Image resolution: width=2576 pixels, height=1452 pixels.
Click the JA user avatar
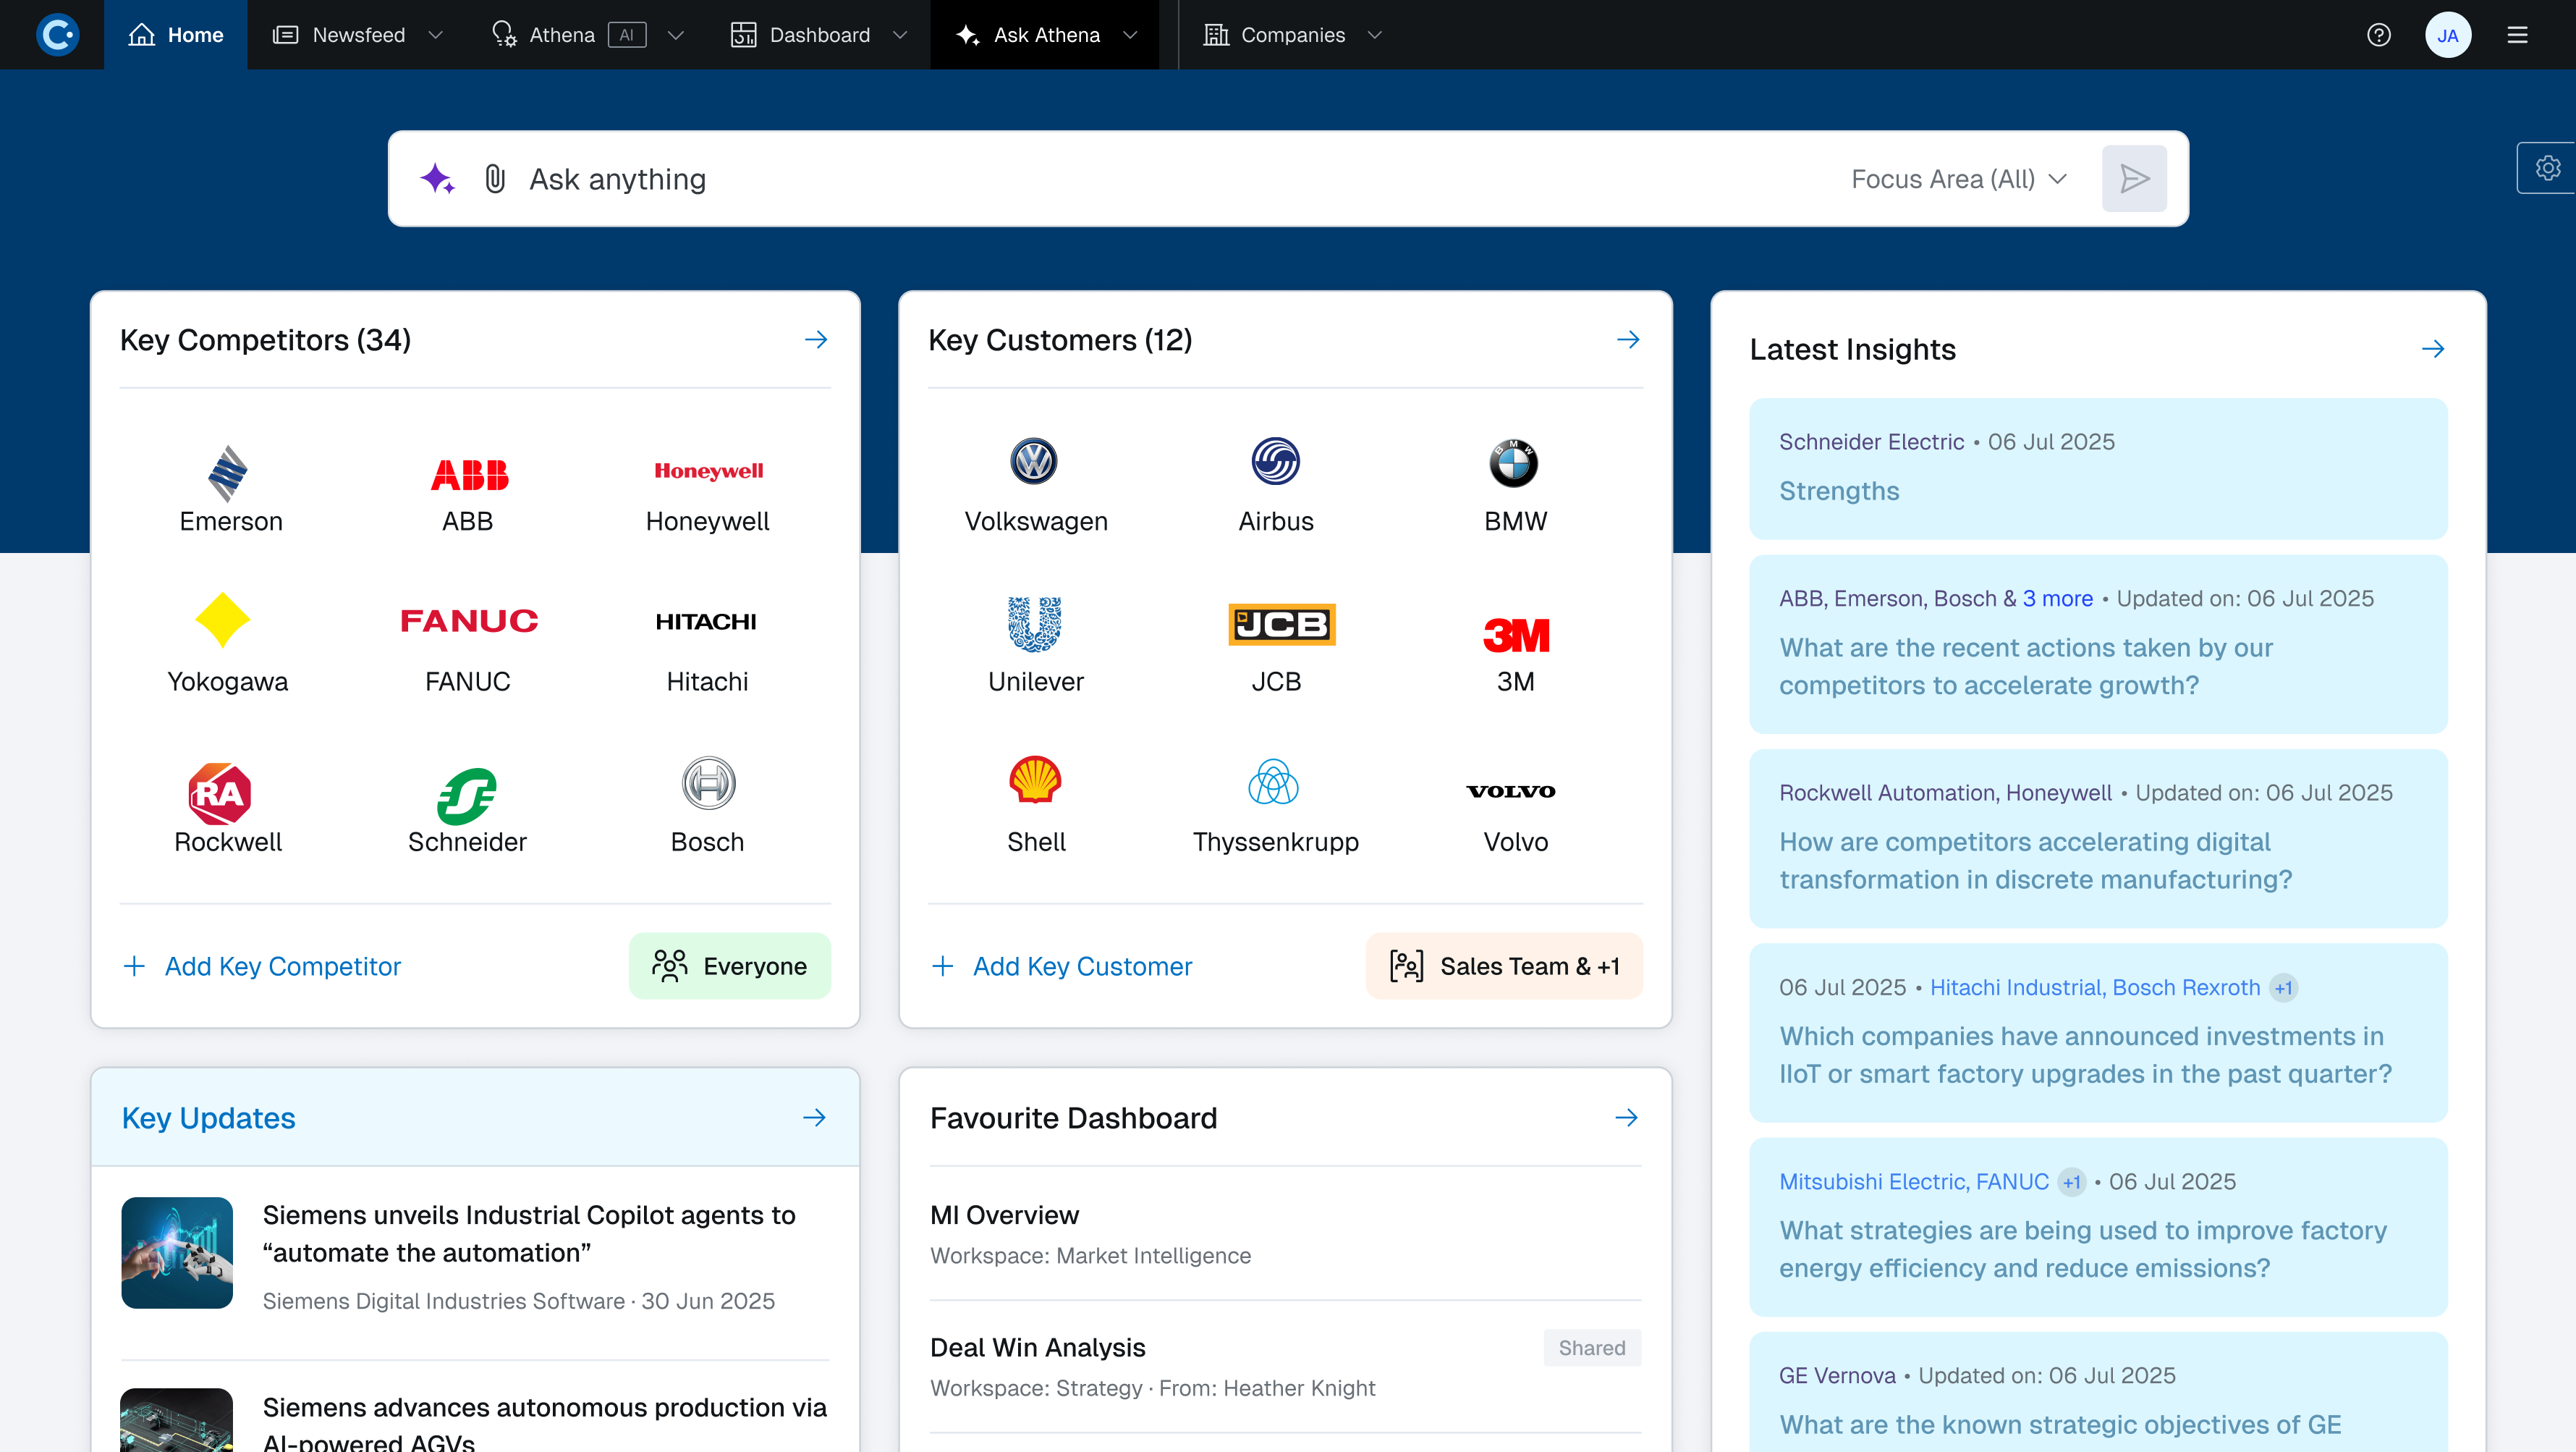[x=2447, y=35]
